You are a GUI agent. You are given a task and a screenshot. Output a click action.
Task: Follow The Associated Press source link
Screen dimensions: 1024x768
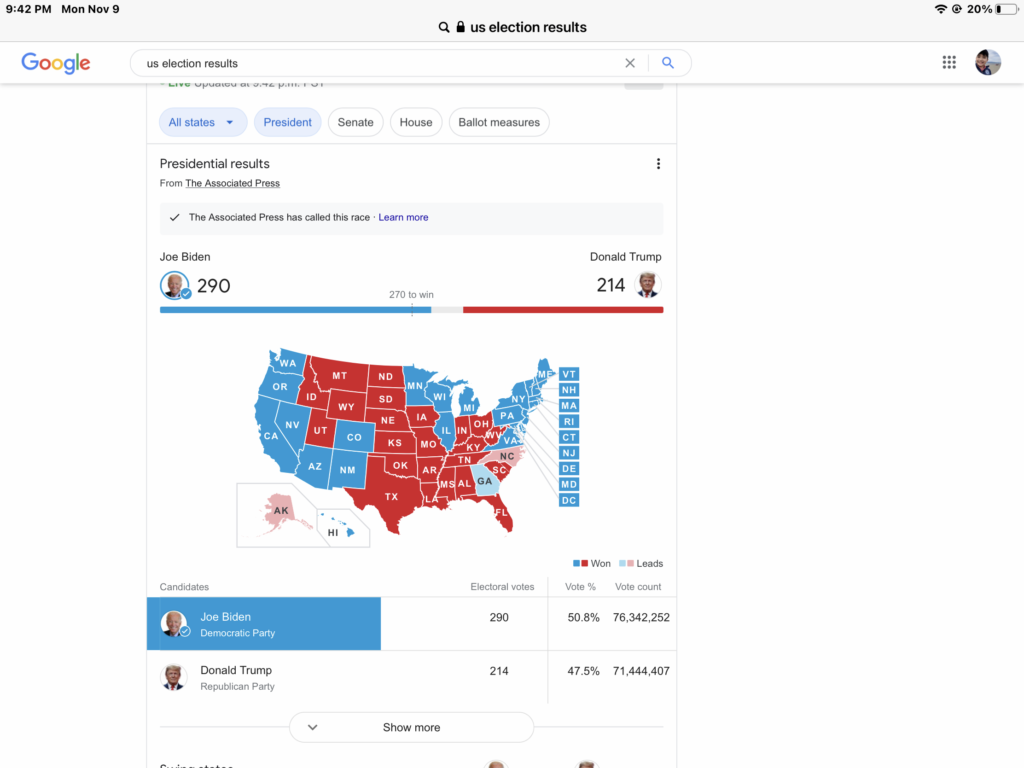click(232, 184)
